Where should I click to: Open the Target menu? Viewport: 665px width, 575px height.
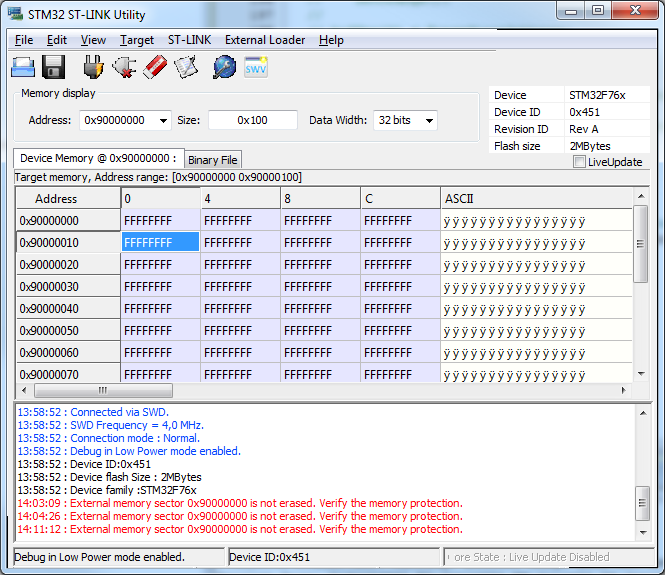[137, 40]
